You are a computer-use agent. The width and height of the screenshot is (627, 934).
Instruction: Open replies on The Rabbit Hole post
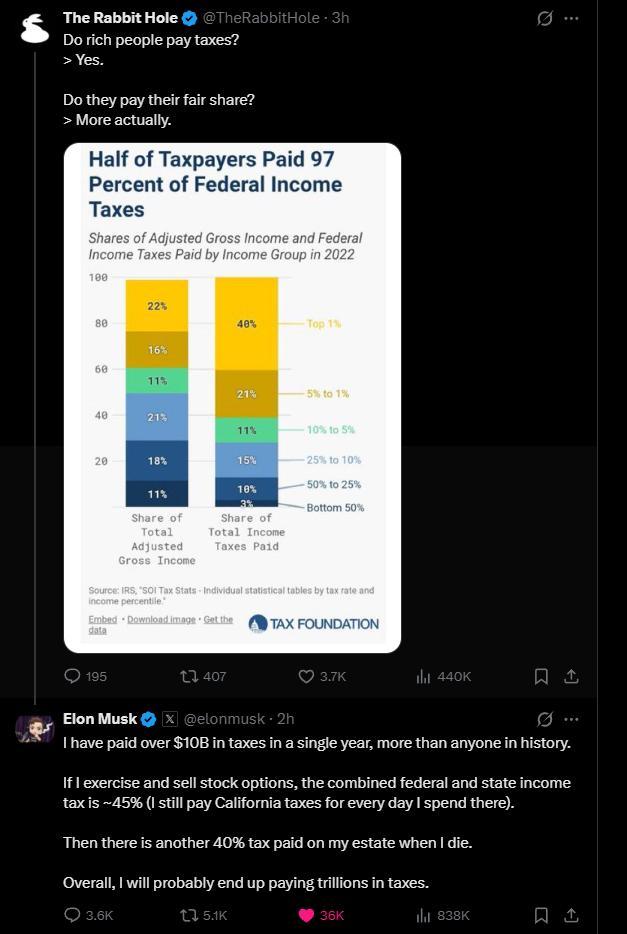[x=85, y=676]
